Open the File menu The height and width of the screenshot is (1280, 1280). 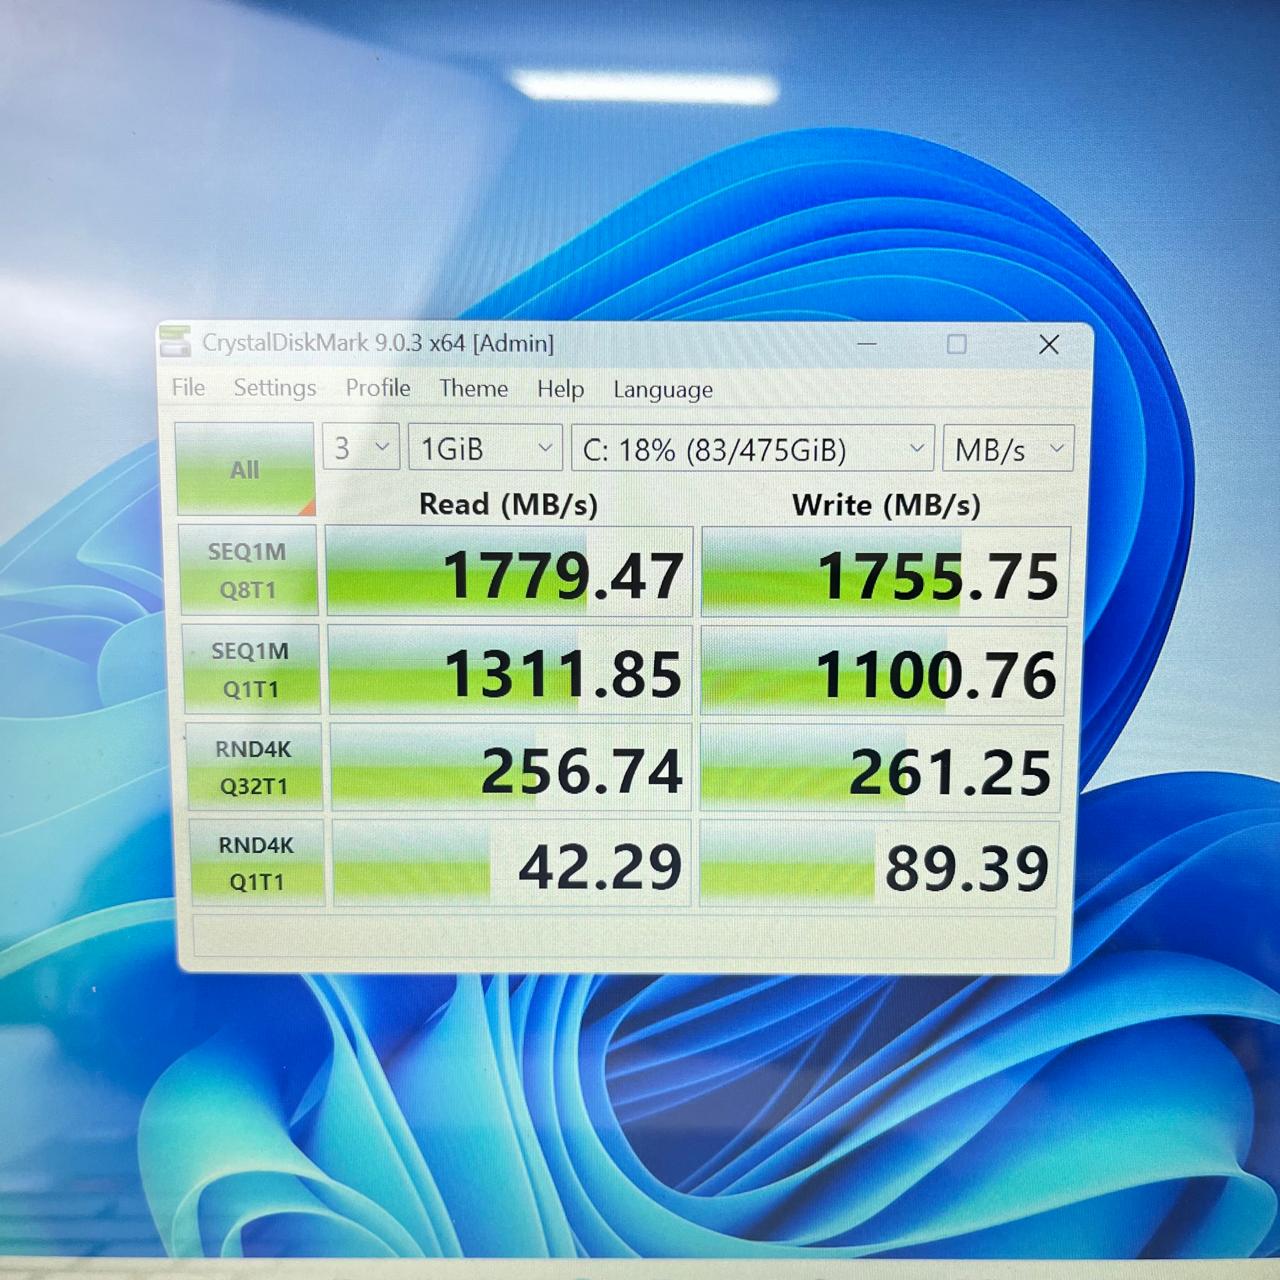click(188, 387)
